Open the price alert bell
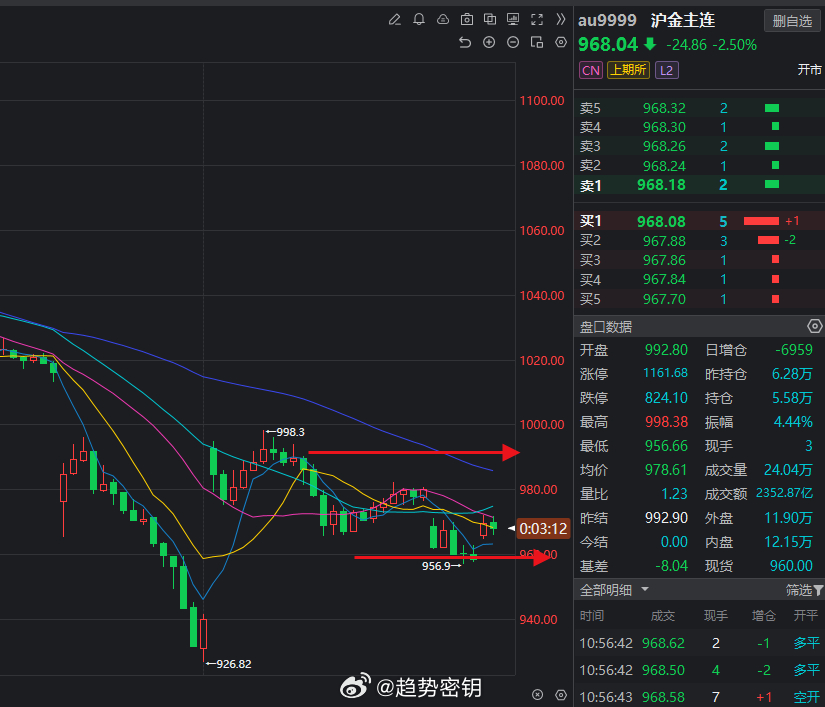 coord(419,19)
